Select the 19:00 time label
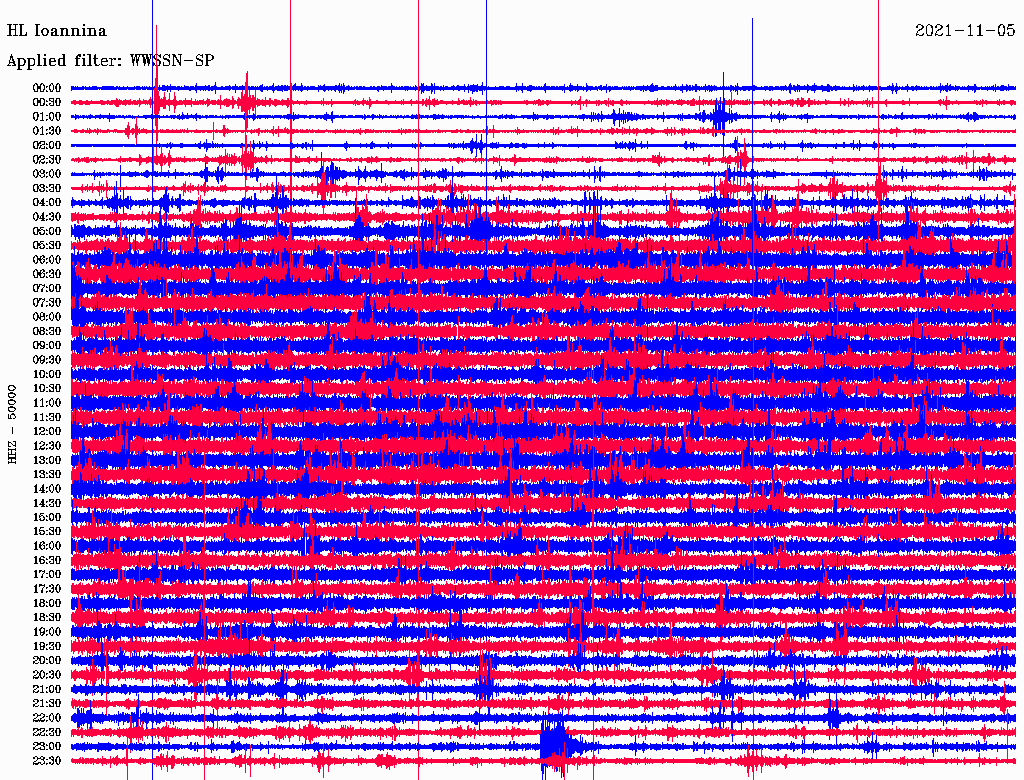The width and height of the screenshot is (1024, 780). pos(47,632)
